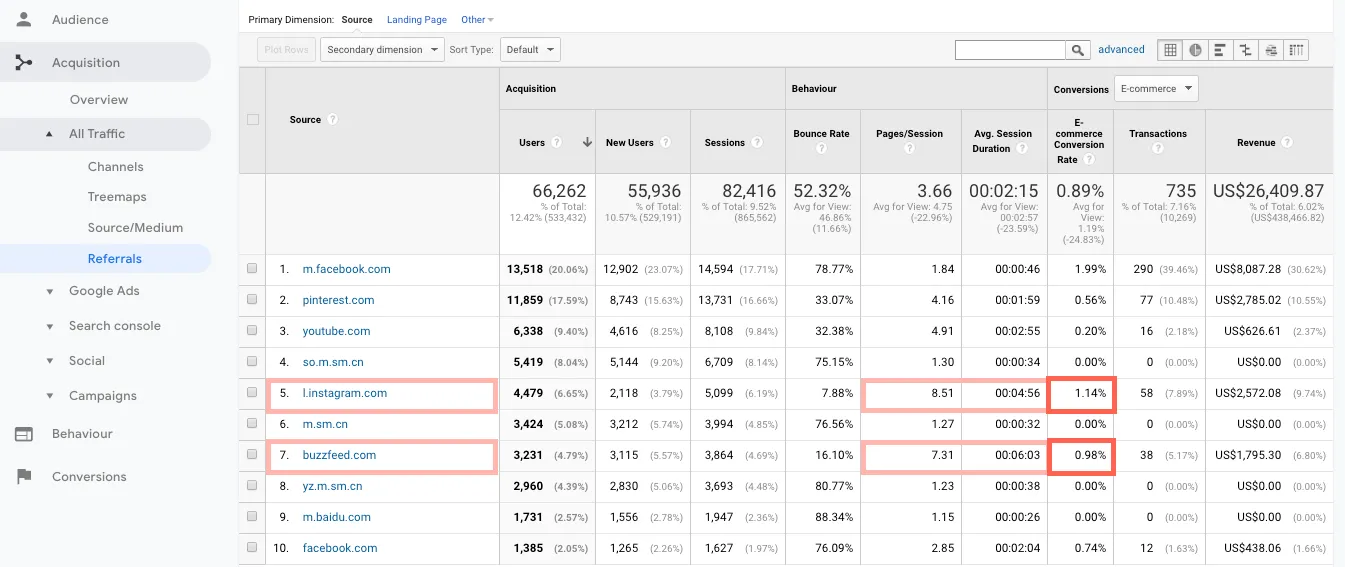The height and width of the screenshot is (567, 1345).
Task: Expand the Social section
Action: [x=49, y=361]
